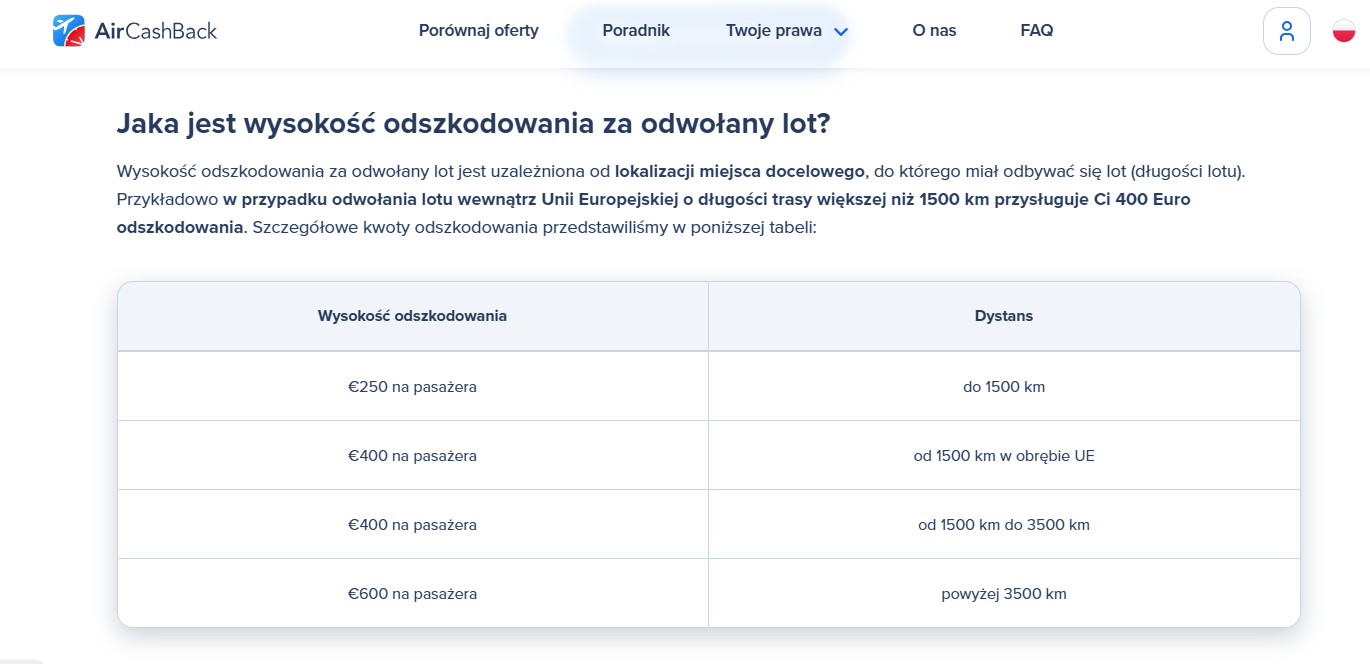The width and height of the screenshot is (1370, 664).
Task: Click the Polish flag language selector
Action: 1343,31
